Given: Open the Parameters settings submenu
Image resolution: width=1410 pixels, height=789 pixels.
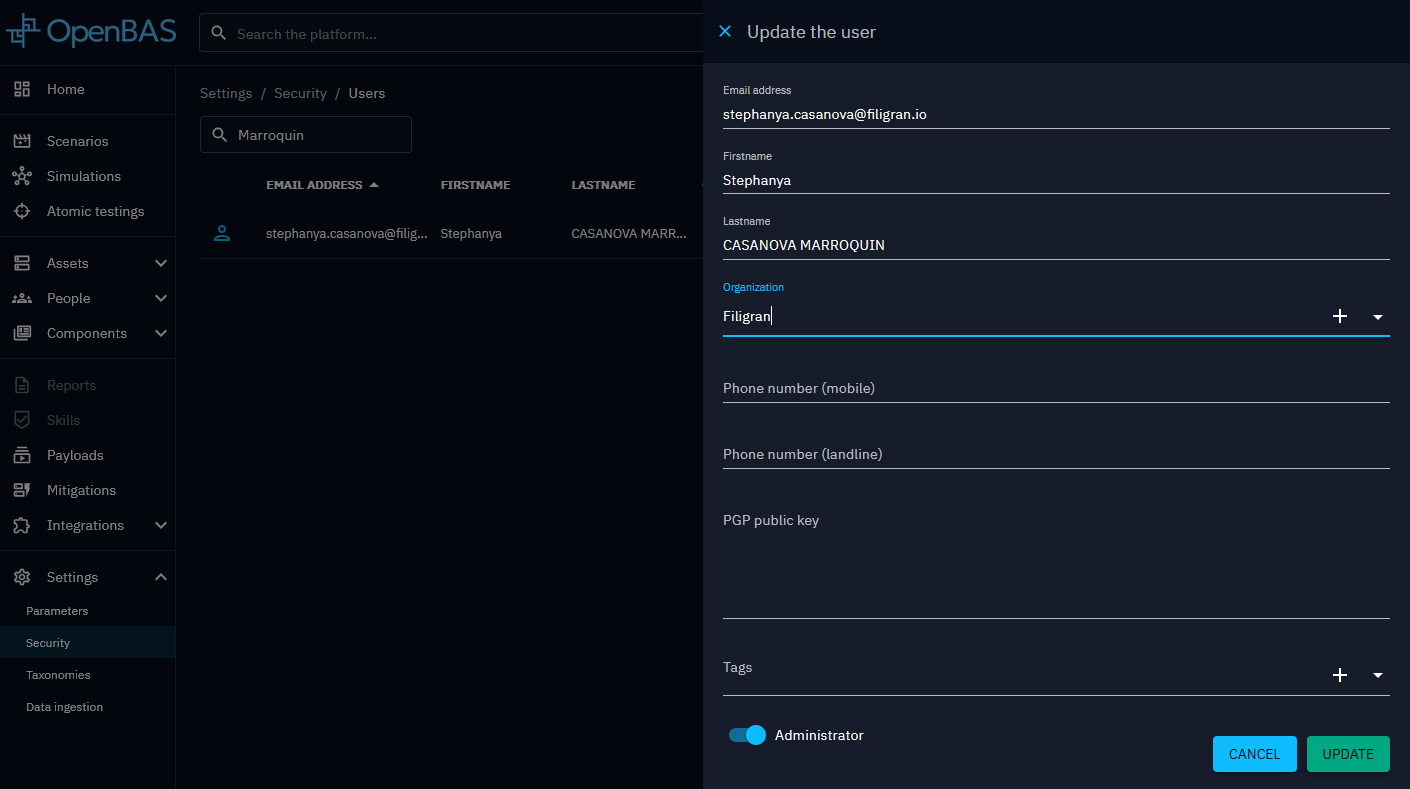Looking at the screenshot, I should click(57, 611).
